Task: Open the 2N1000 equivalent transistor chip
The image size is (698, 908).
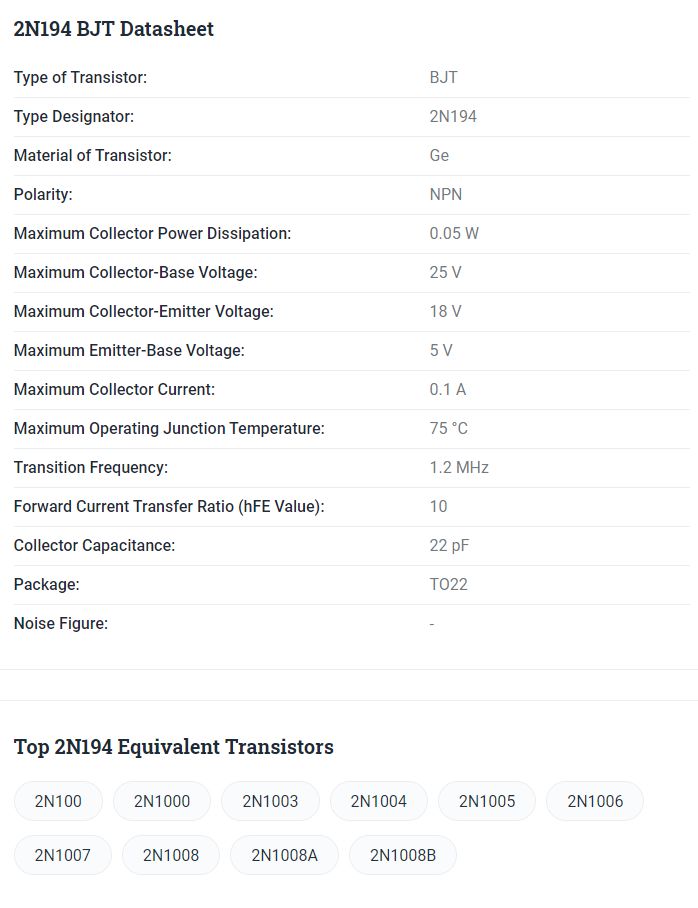Action: 162,801
